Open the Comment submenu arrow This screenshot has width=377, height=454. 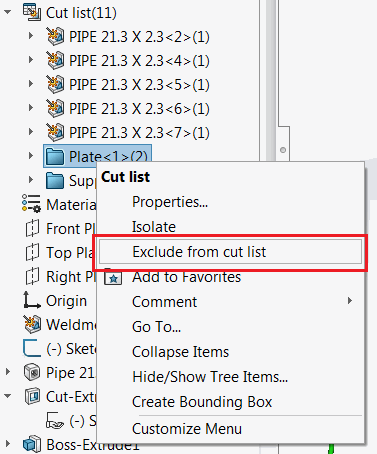(350, 301)
